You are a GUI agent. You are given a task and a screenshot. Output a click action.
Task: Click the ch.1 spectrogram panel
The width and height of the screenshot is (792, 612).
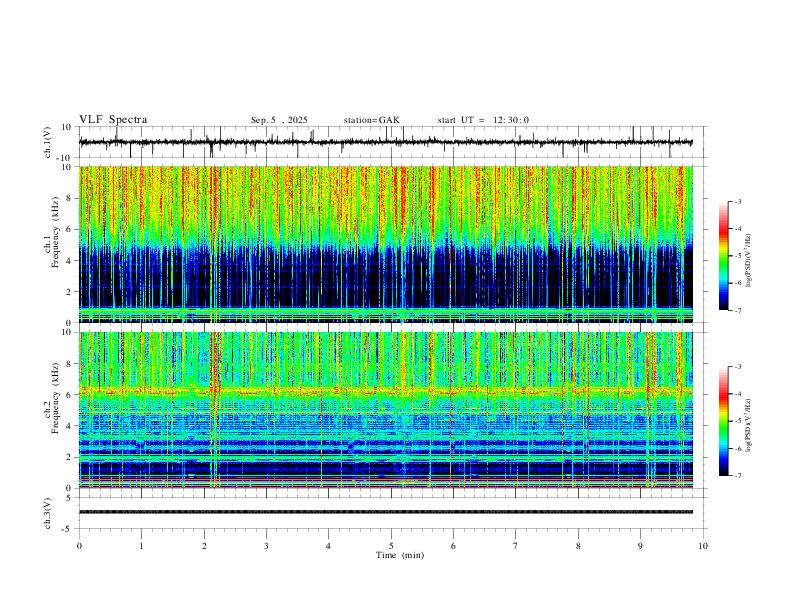pos(386,244)
